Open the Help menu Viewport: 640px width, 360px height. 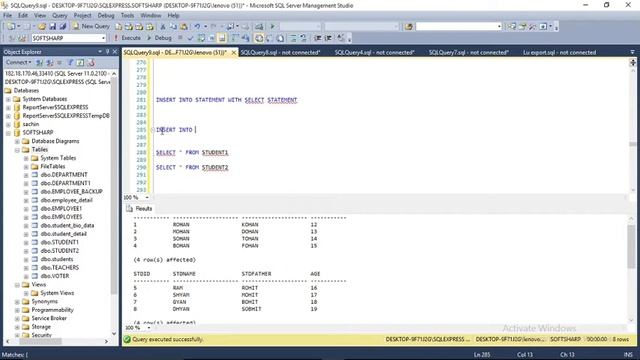[x=173, y=16]
